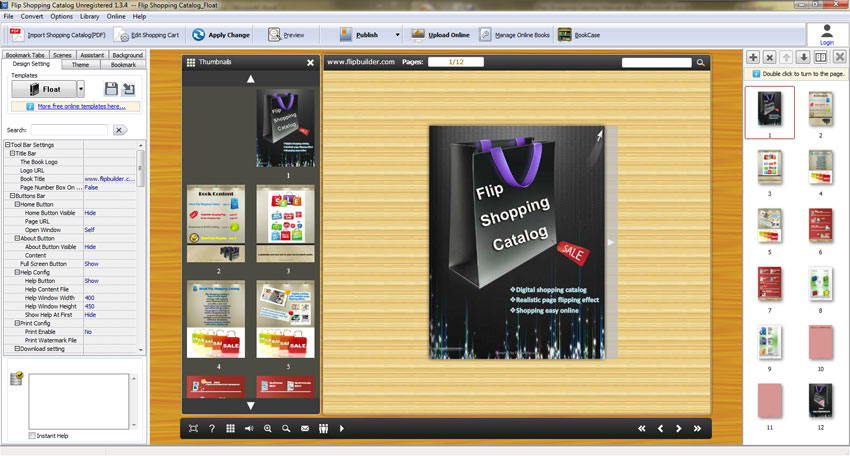Click the share by email envelope icon
This screenshot has height=456, width=850.
pyautogui.click(x=305, y=428)
